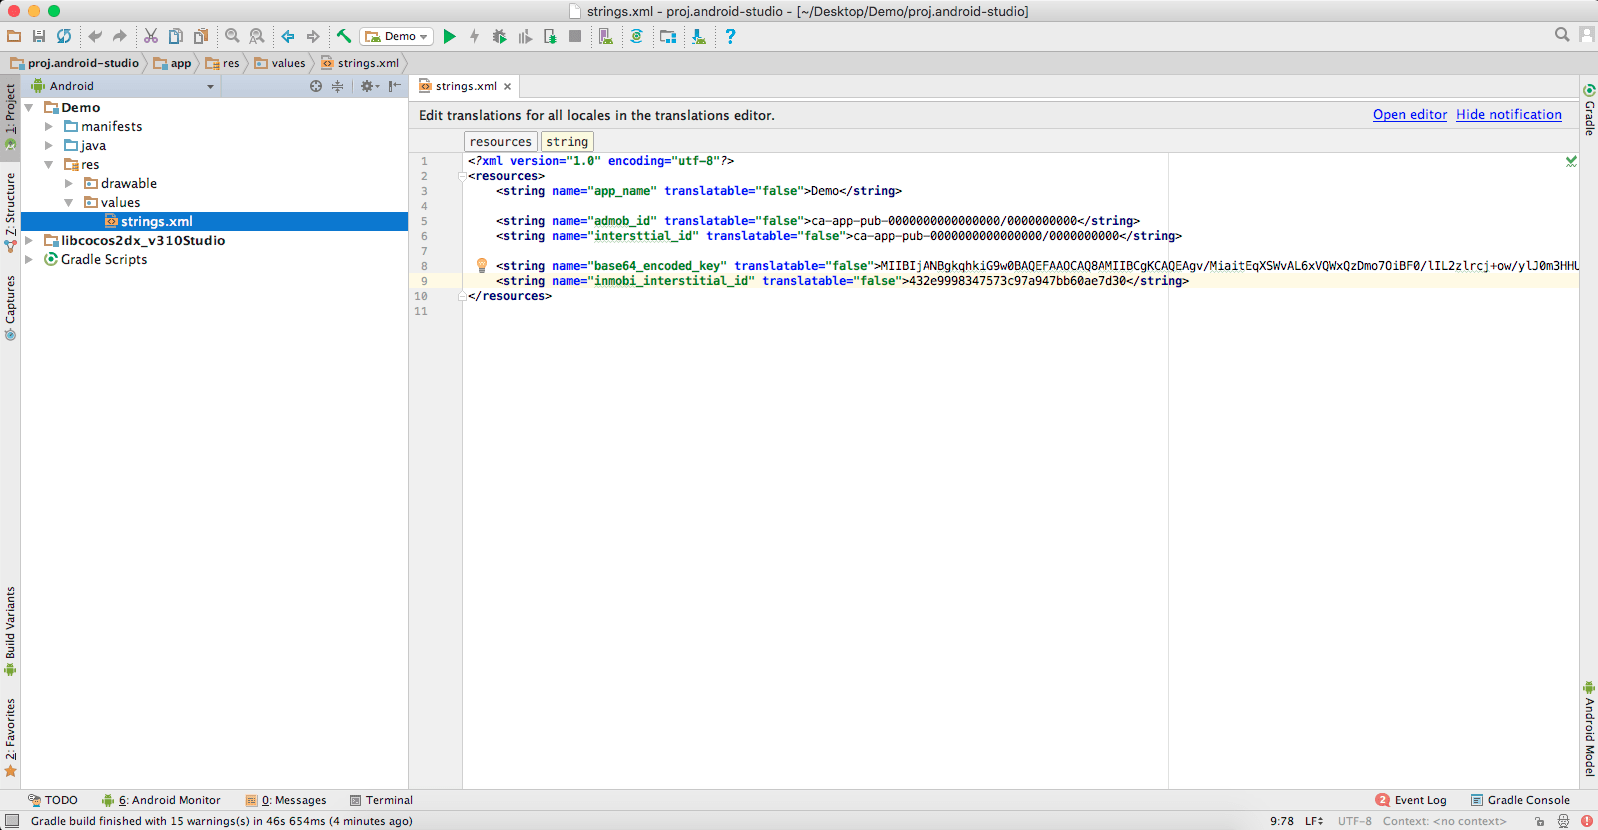
Task: Click the intention lightbulb on line 8
Action: [x=481, y=265]
